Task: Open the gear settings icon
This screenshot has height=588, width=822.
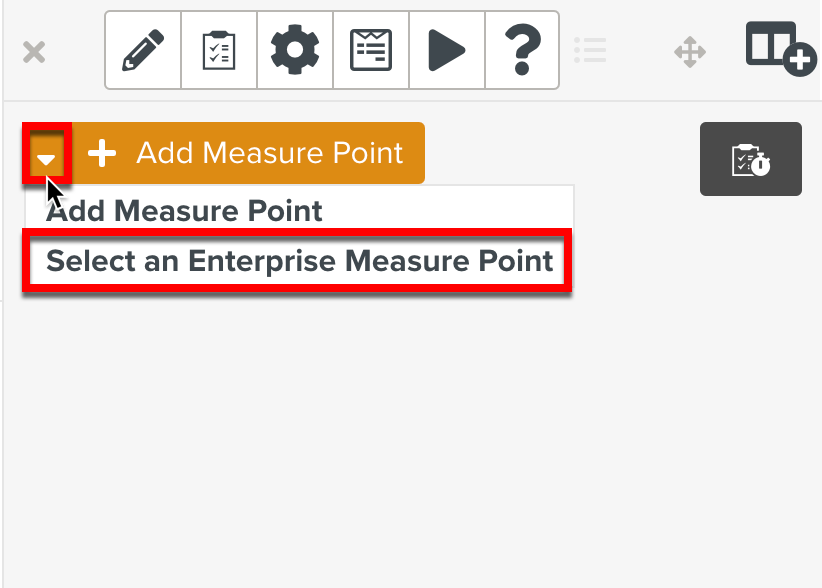Action: [x=295, y=50]
